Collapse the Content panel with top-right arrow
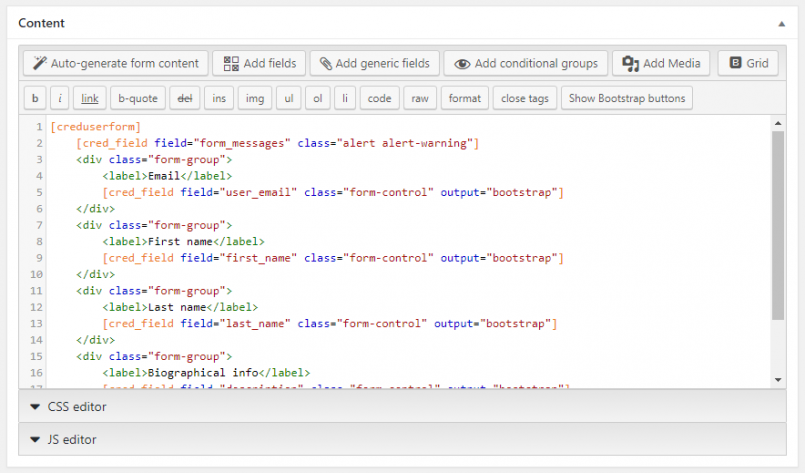805x473 pixels. tap(781, 24)
